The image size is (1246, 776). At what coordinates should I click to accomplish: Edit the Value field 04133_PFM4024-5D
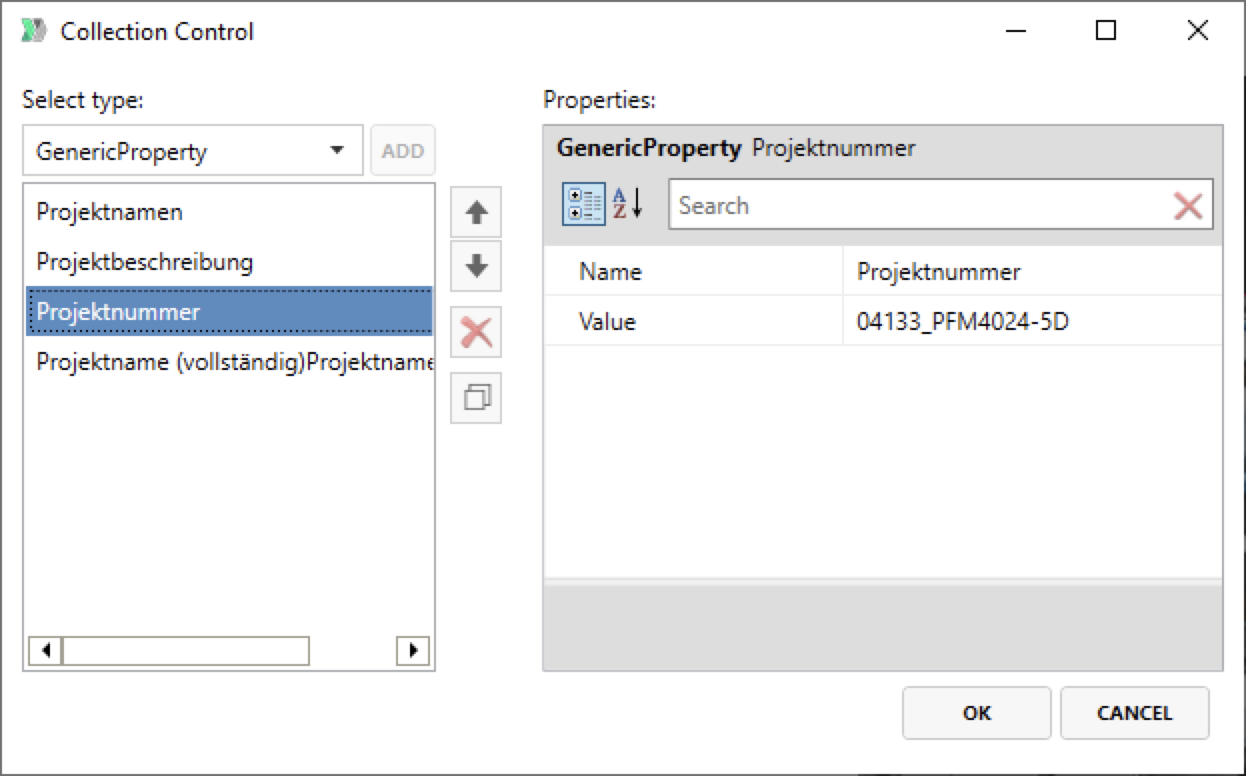(1030, 322)
